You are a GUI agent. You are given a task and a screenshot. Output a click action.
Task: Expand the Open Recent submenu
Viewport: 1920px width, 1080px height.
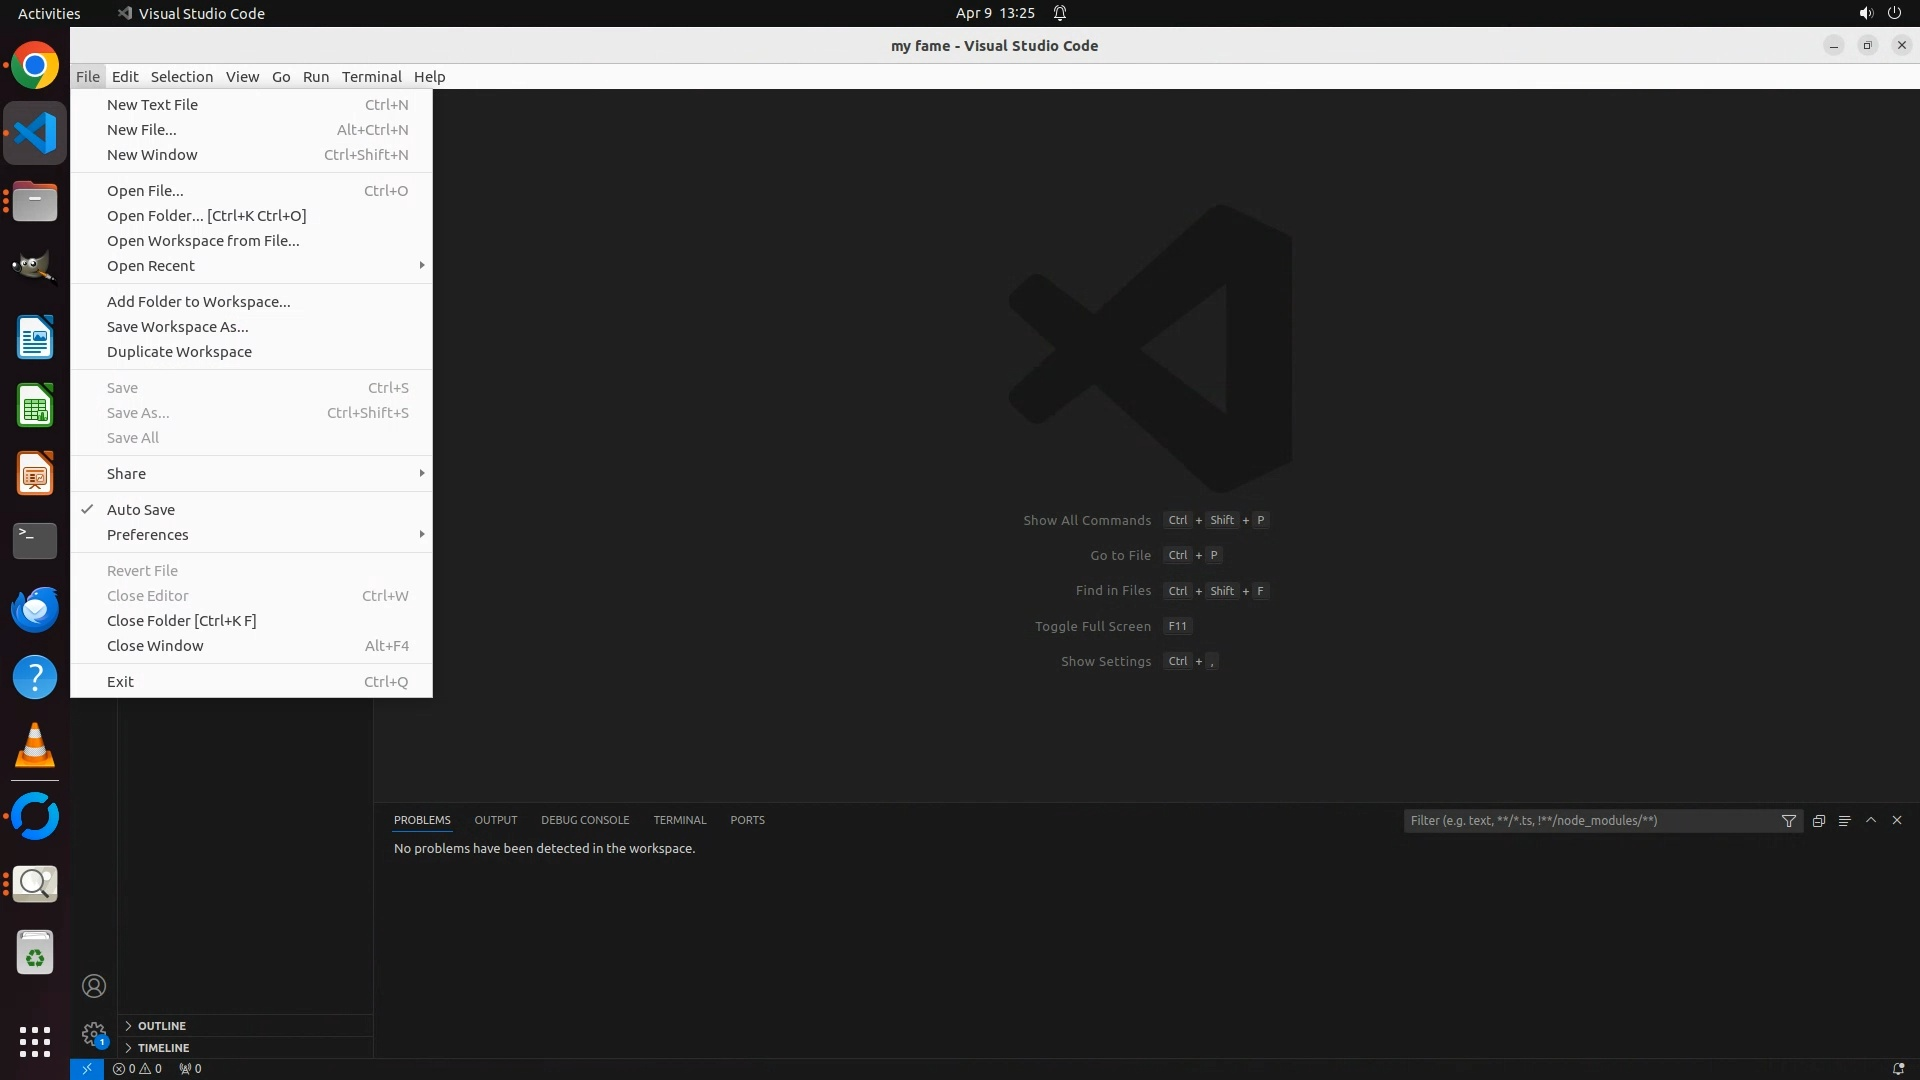pyautogui.click(x=151, y=265)
